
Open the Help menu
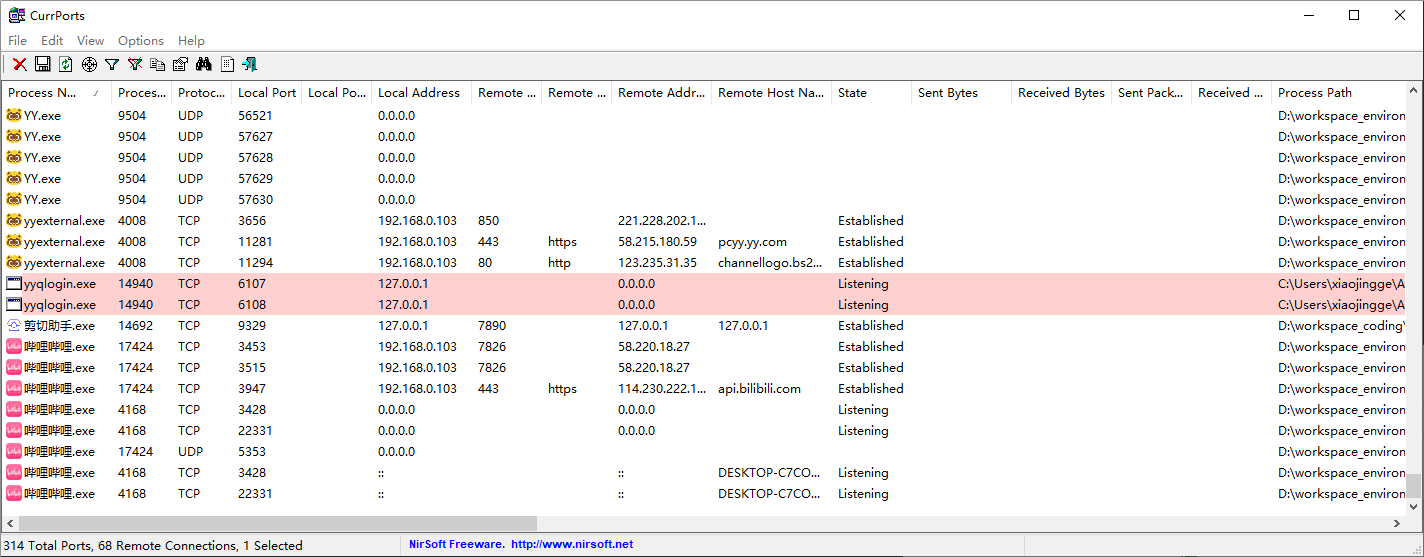(x=191, y=41)
